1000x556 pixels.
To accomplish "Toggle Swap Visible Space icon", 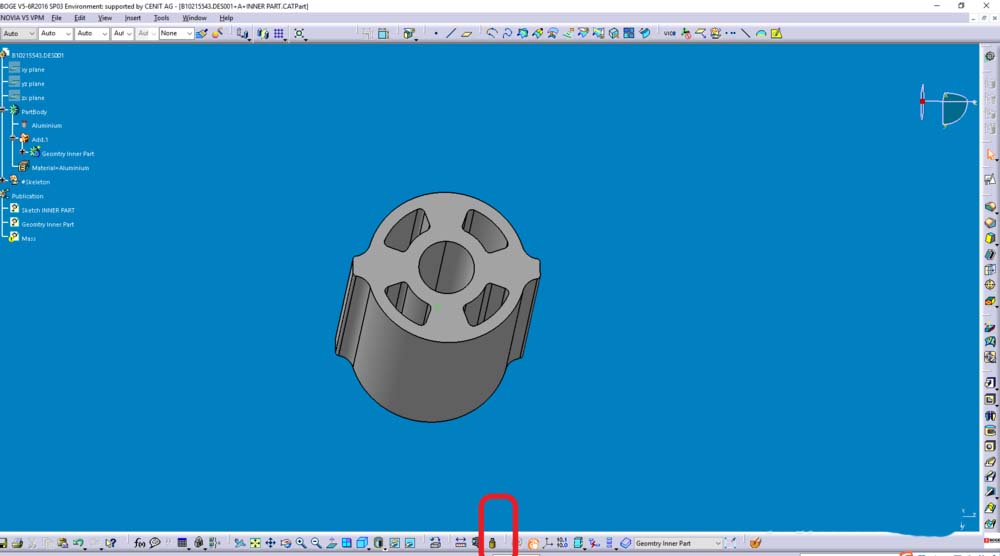I will click(x=410, y=543).
